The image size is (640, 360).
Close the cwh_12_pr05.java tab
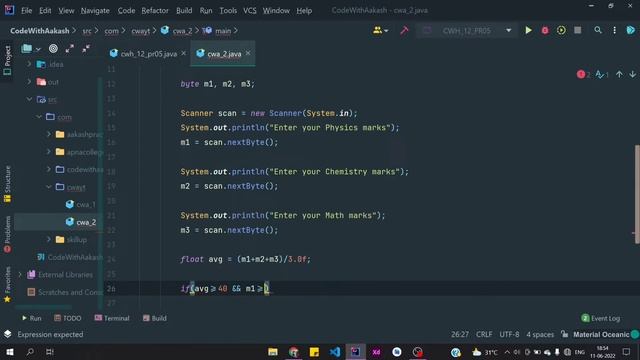coord(184,53)
